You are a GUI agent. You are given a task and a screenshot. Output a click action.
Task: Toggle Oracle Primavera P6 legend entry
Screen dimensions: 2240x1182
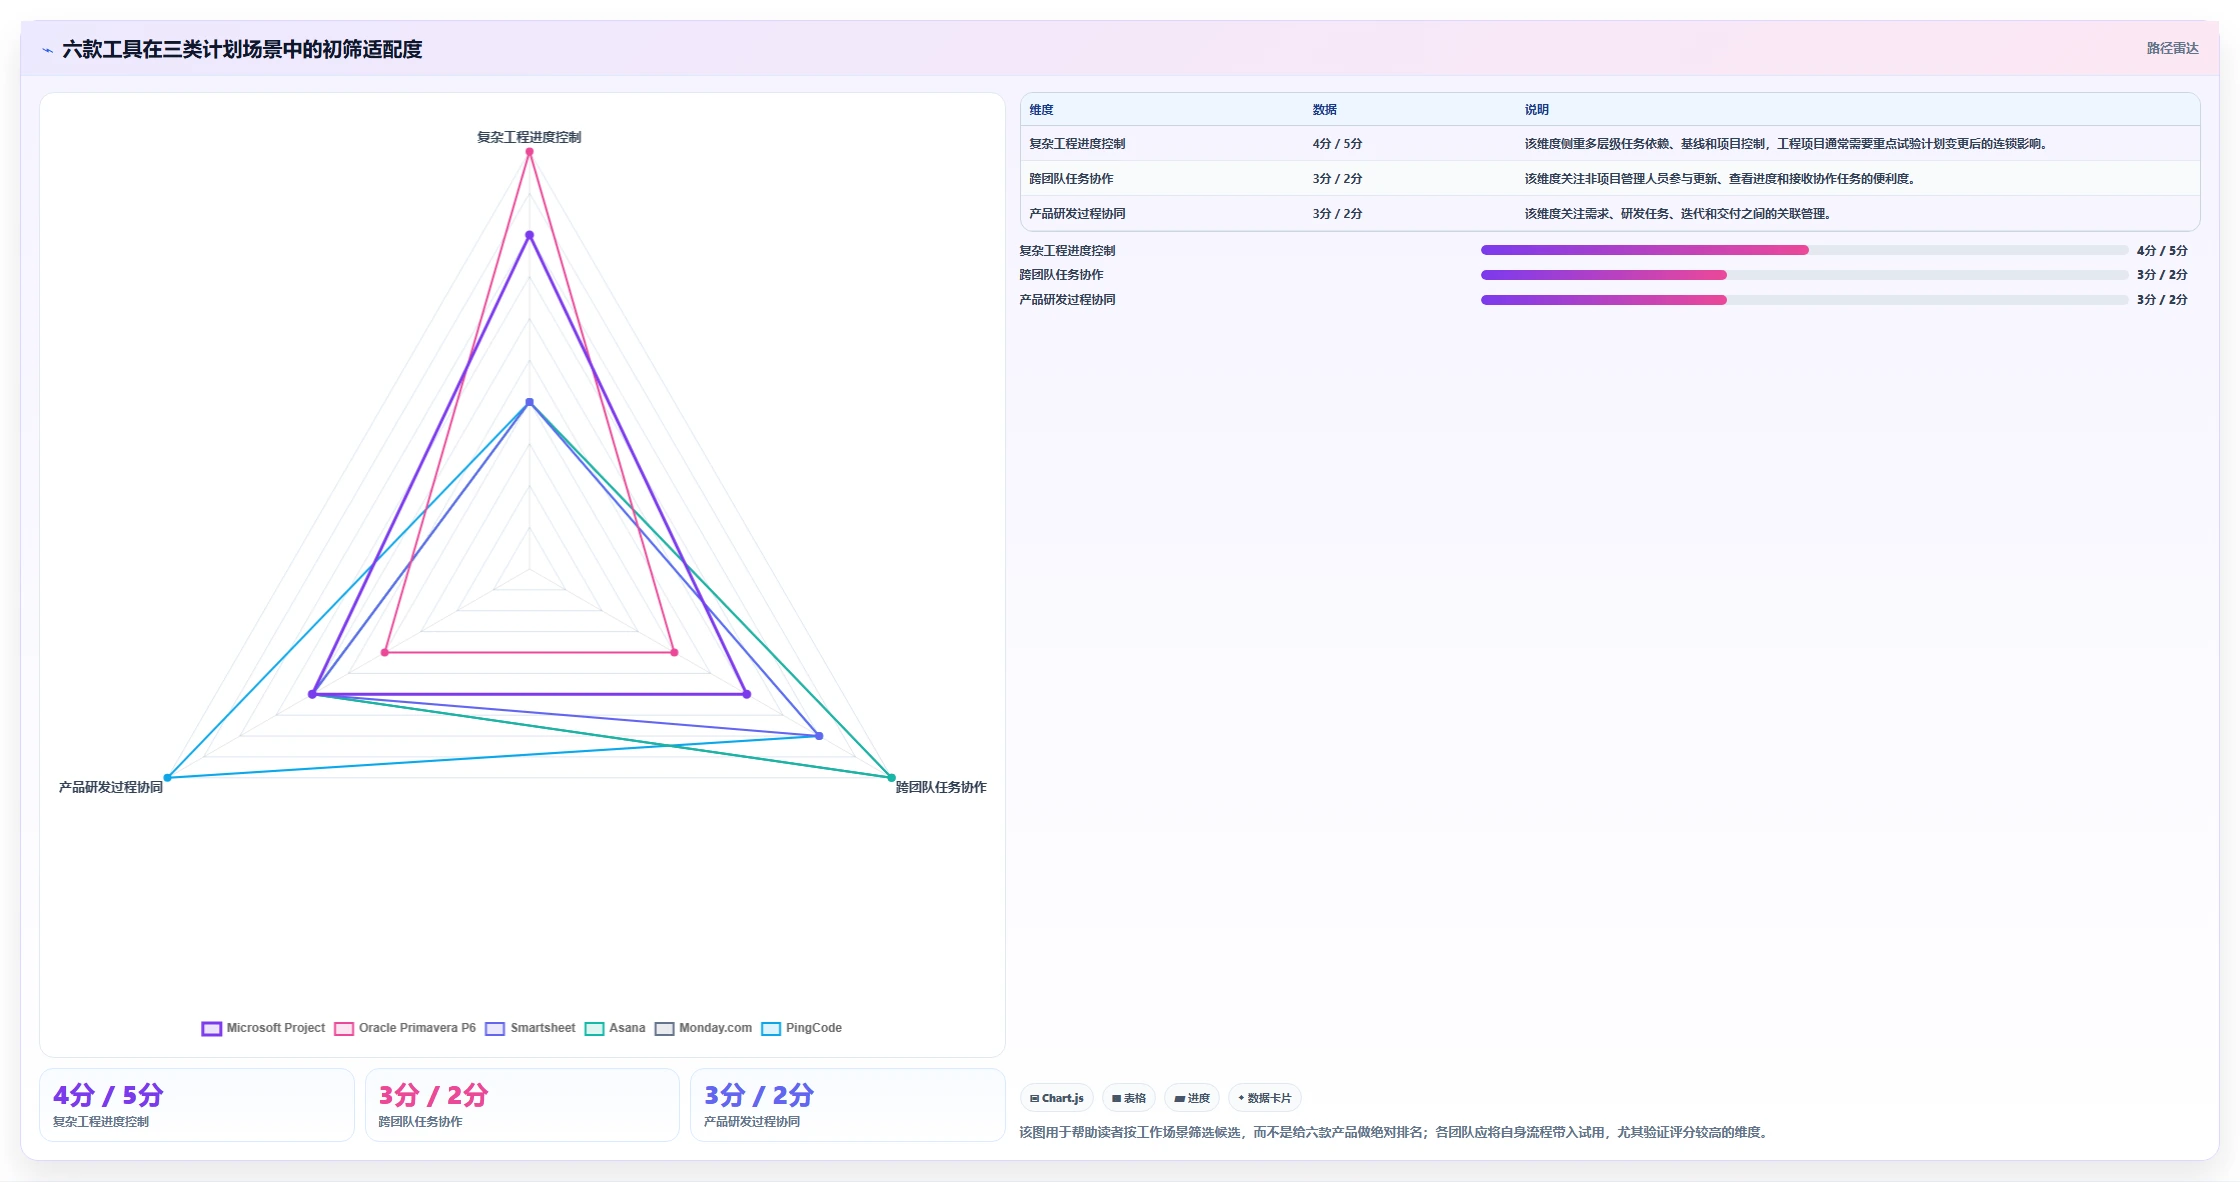pyautogui.click(x=405, y=1028)
